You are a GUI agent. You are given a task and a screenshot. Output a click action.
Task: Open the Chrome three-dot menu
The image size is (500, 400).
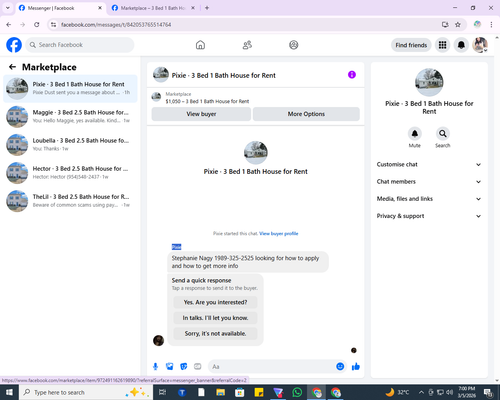[x=491, y=25]
